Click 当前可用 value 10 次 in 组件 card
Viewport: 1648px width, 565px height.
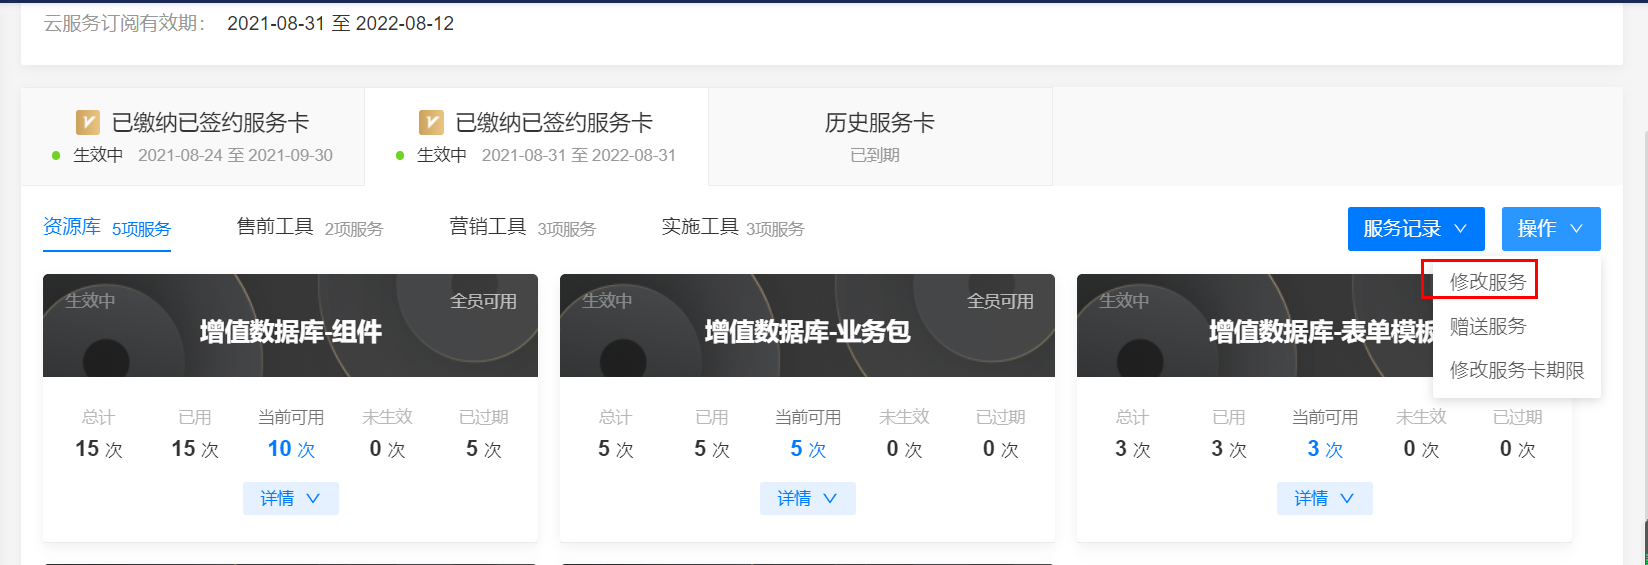(291, 449)
